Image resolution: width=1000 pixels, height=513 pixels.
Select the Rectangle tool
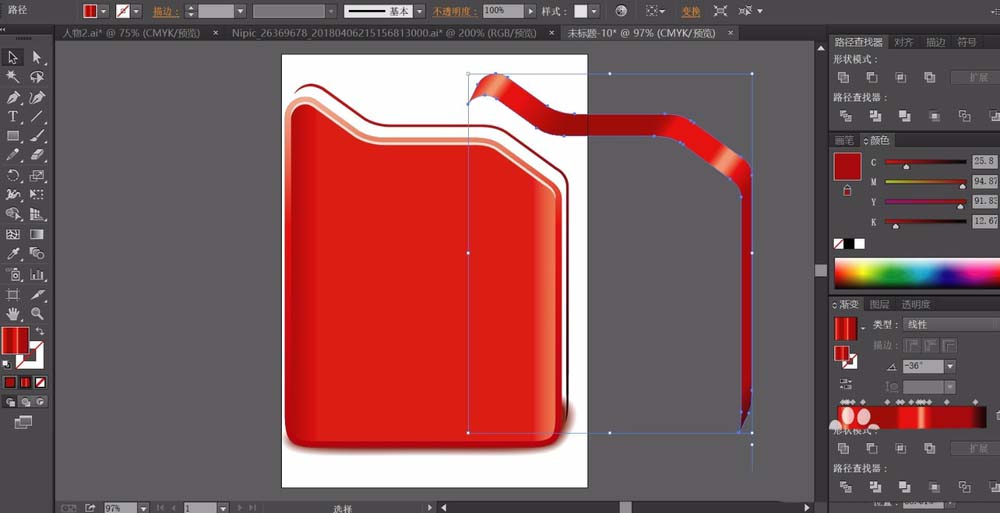13,136
